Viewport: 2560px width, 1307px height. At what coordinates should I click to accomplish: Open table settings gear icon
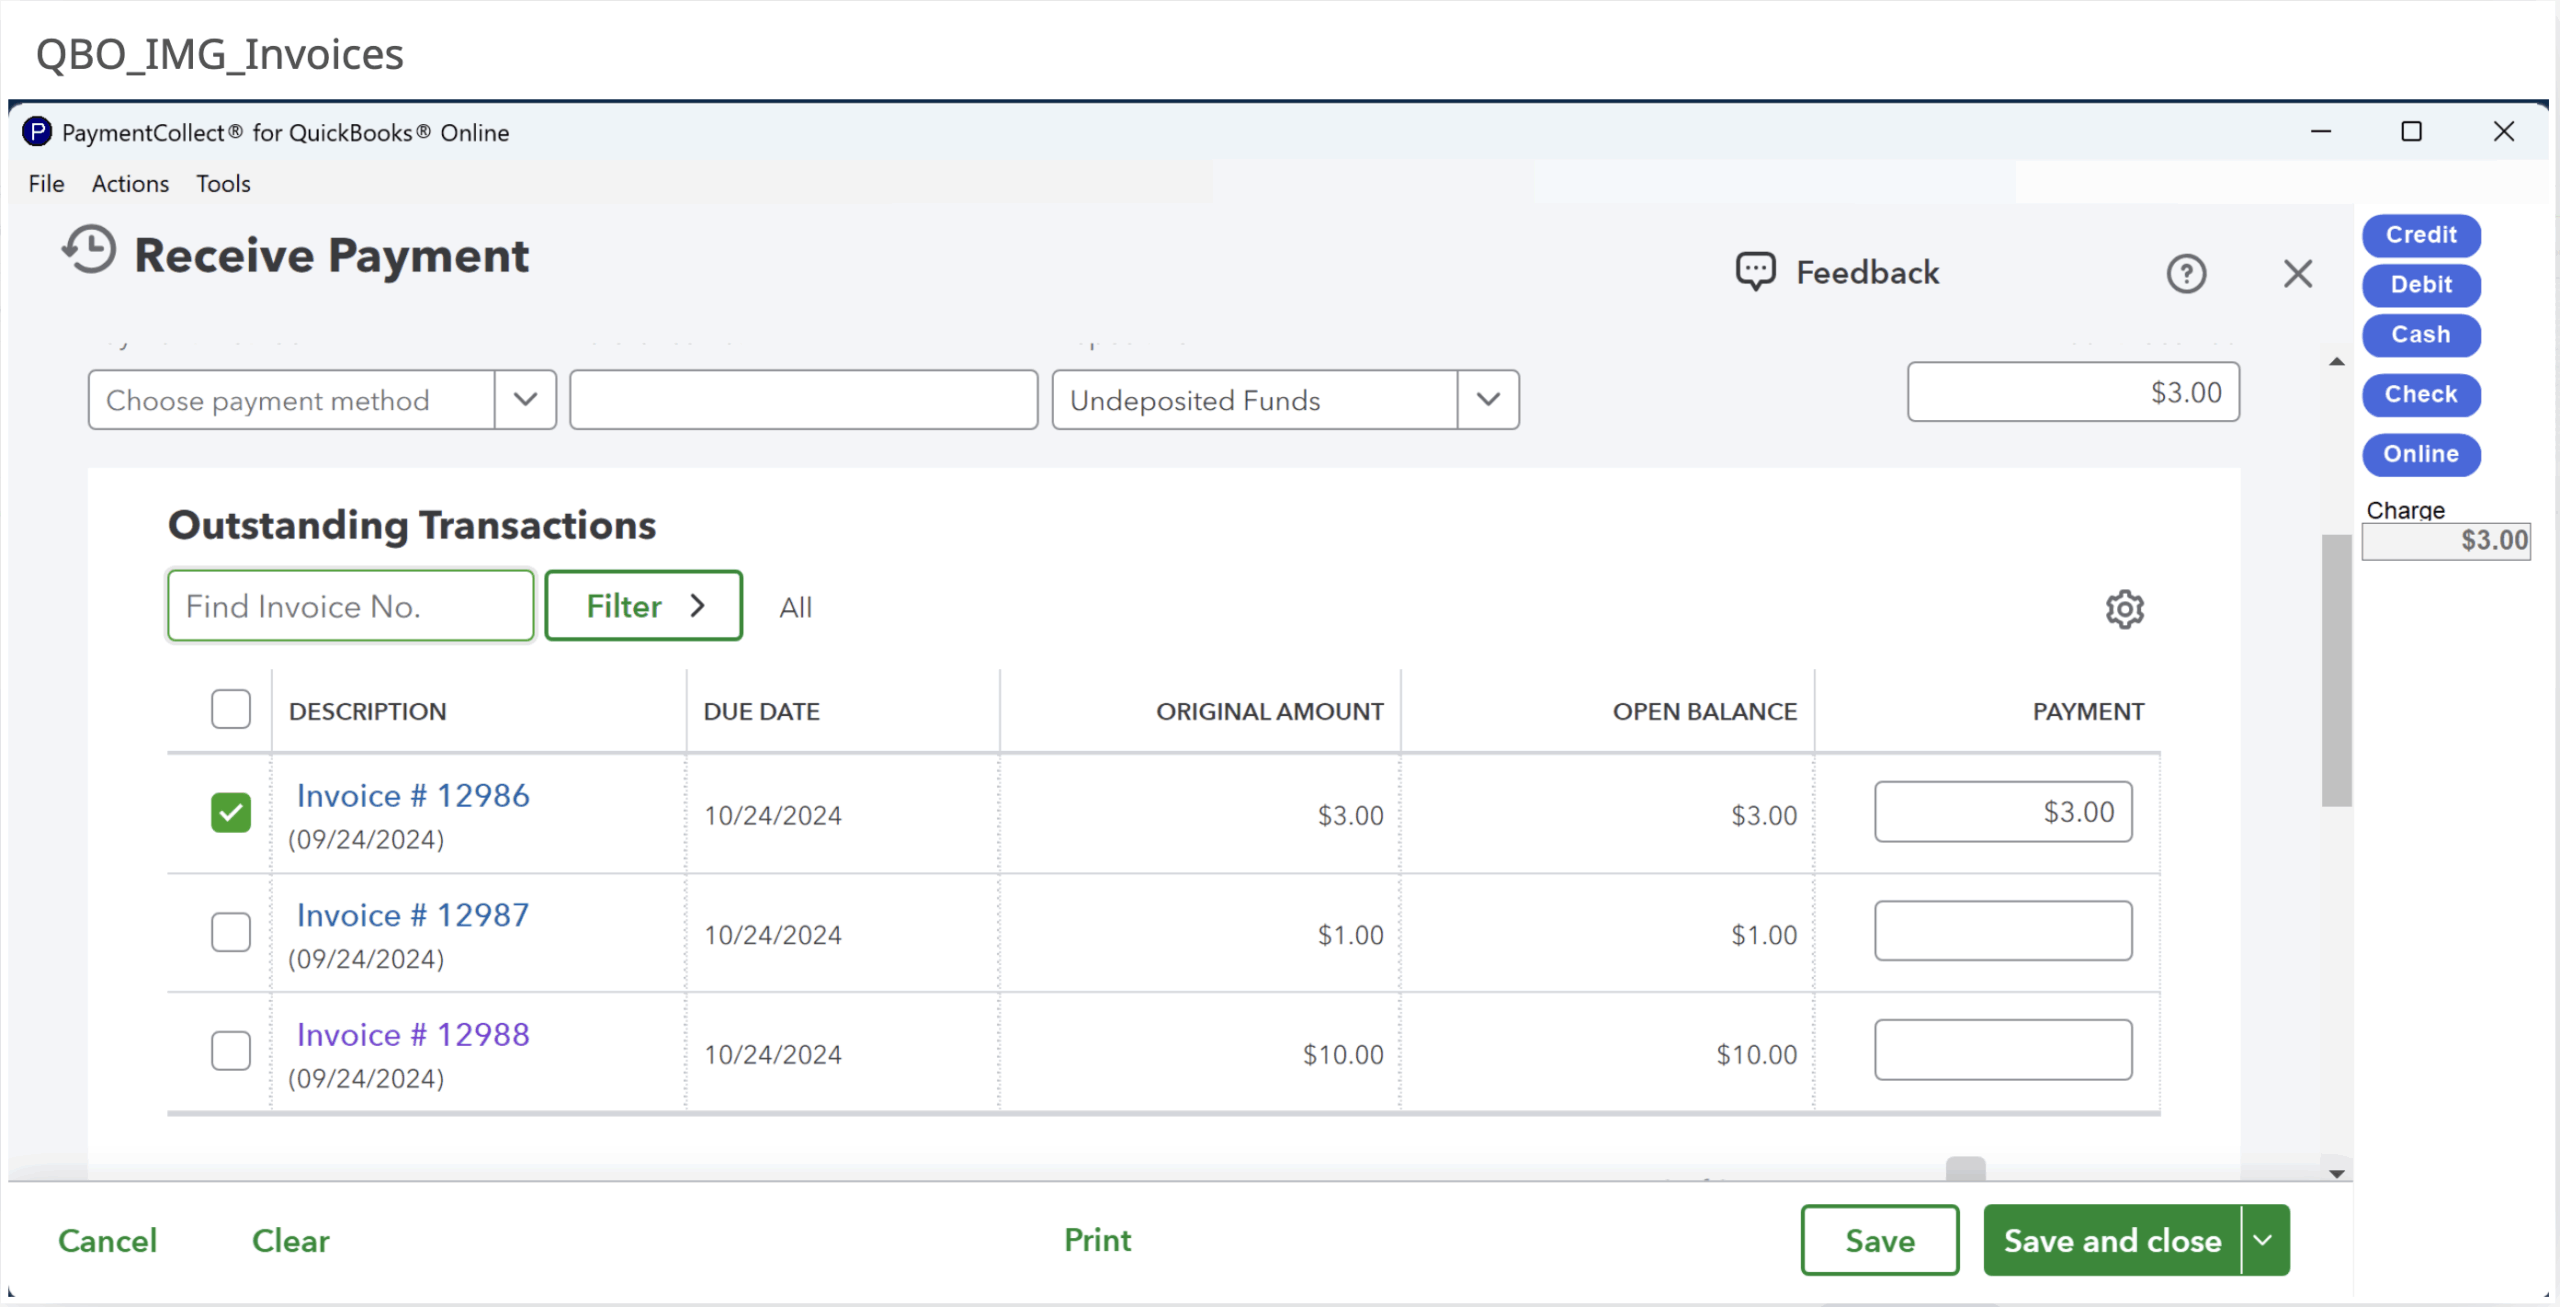(2124, 608)
